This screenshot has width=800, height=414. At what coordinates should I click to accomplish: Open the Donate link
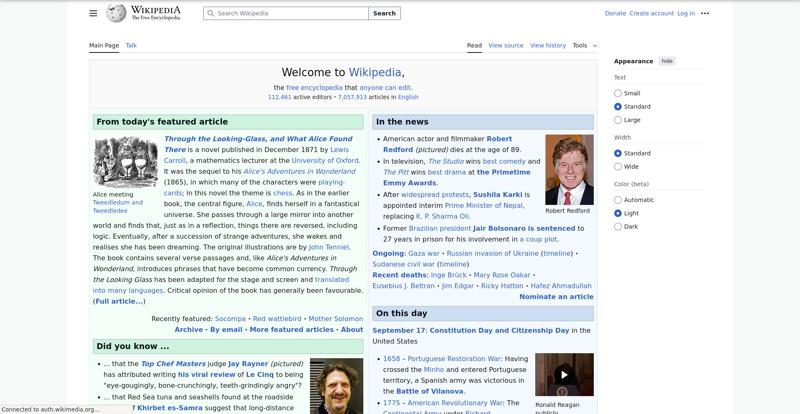click(x=615, y=13)
